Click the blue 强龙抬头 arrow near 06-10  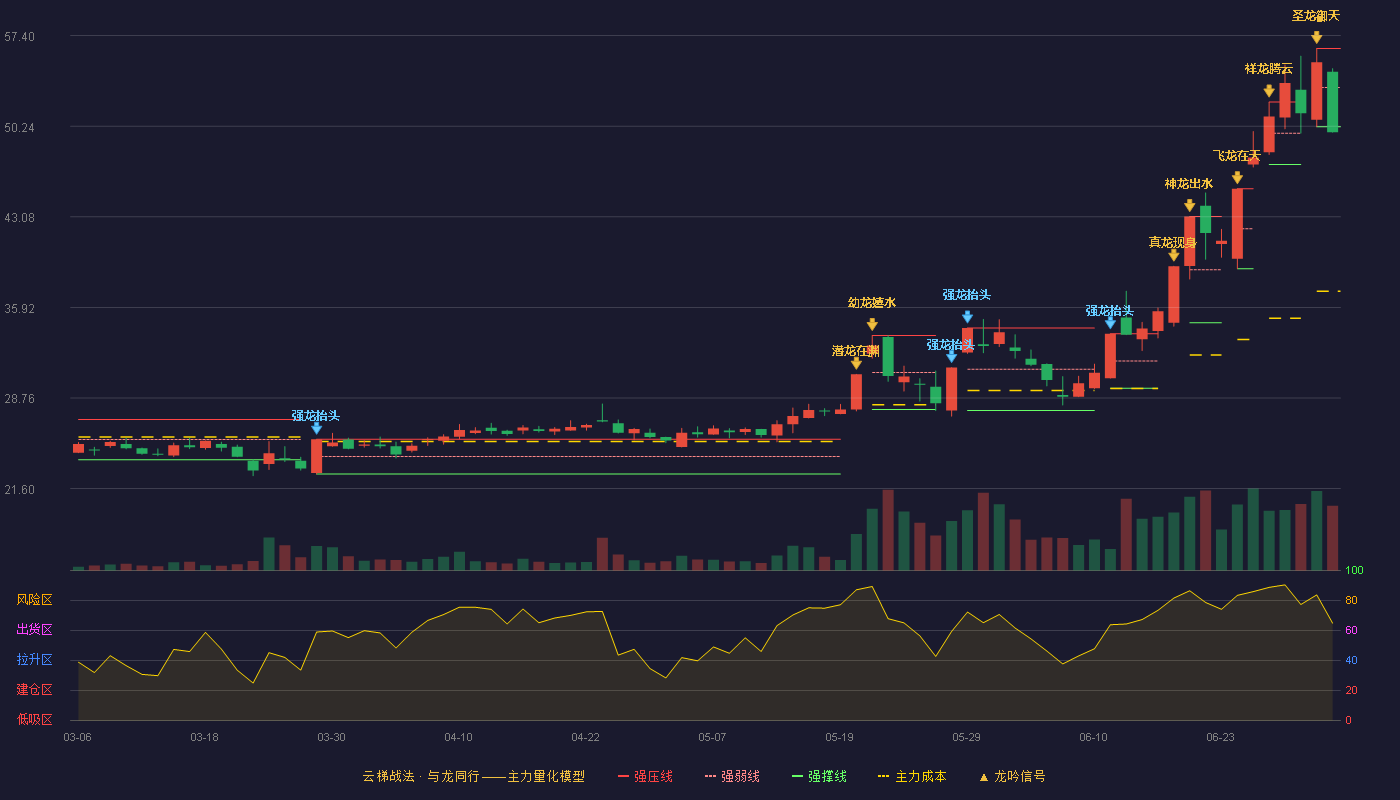[x=1110, y=322]
